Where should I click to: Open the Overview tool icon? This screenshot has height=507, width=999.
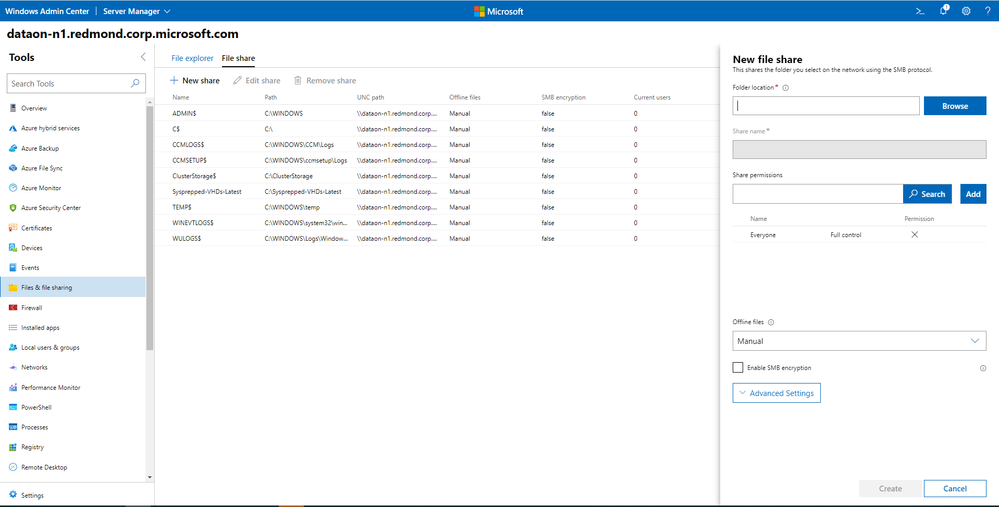13,108
